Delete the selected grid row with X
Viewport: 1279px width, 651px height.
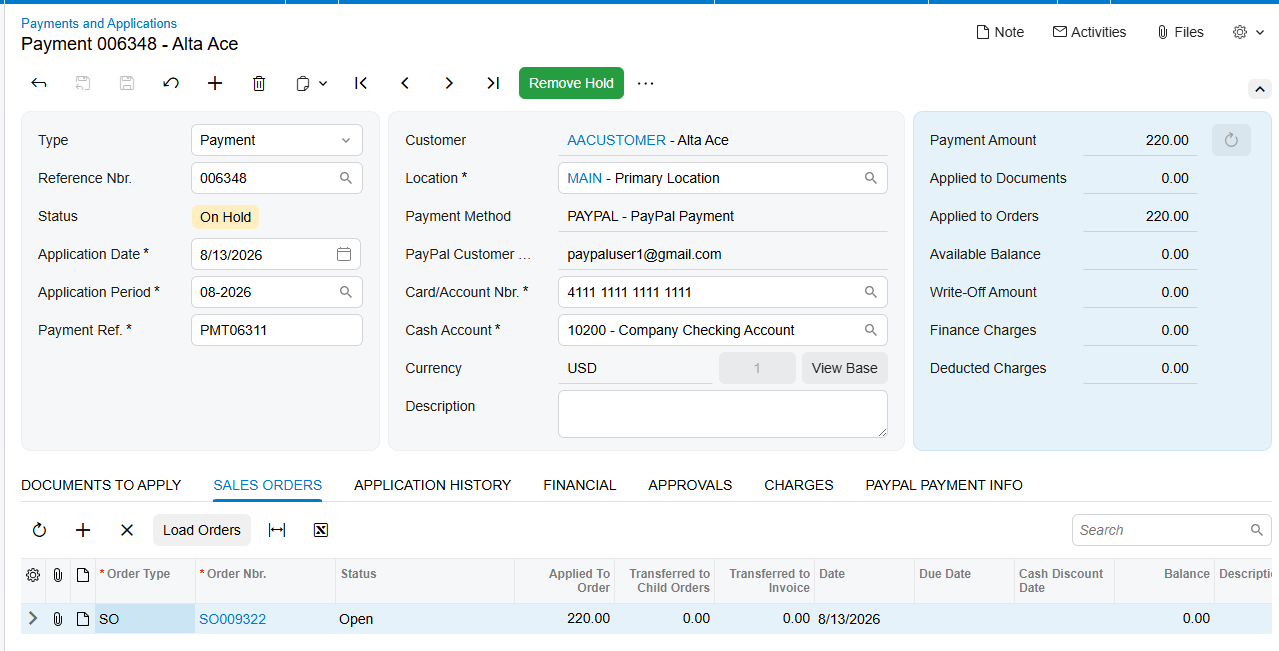pos(127,530)
